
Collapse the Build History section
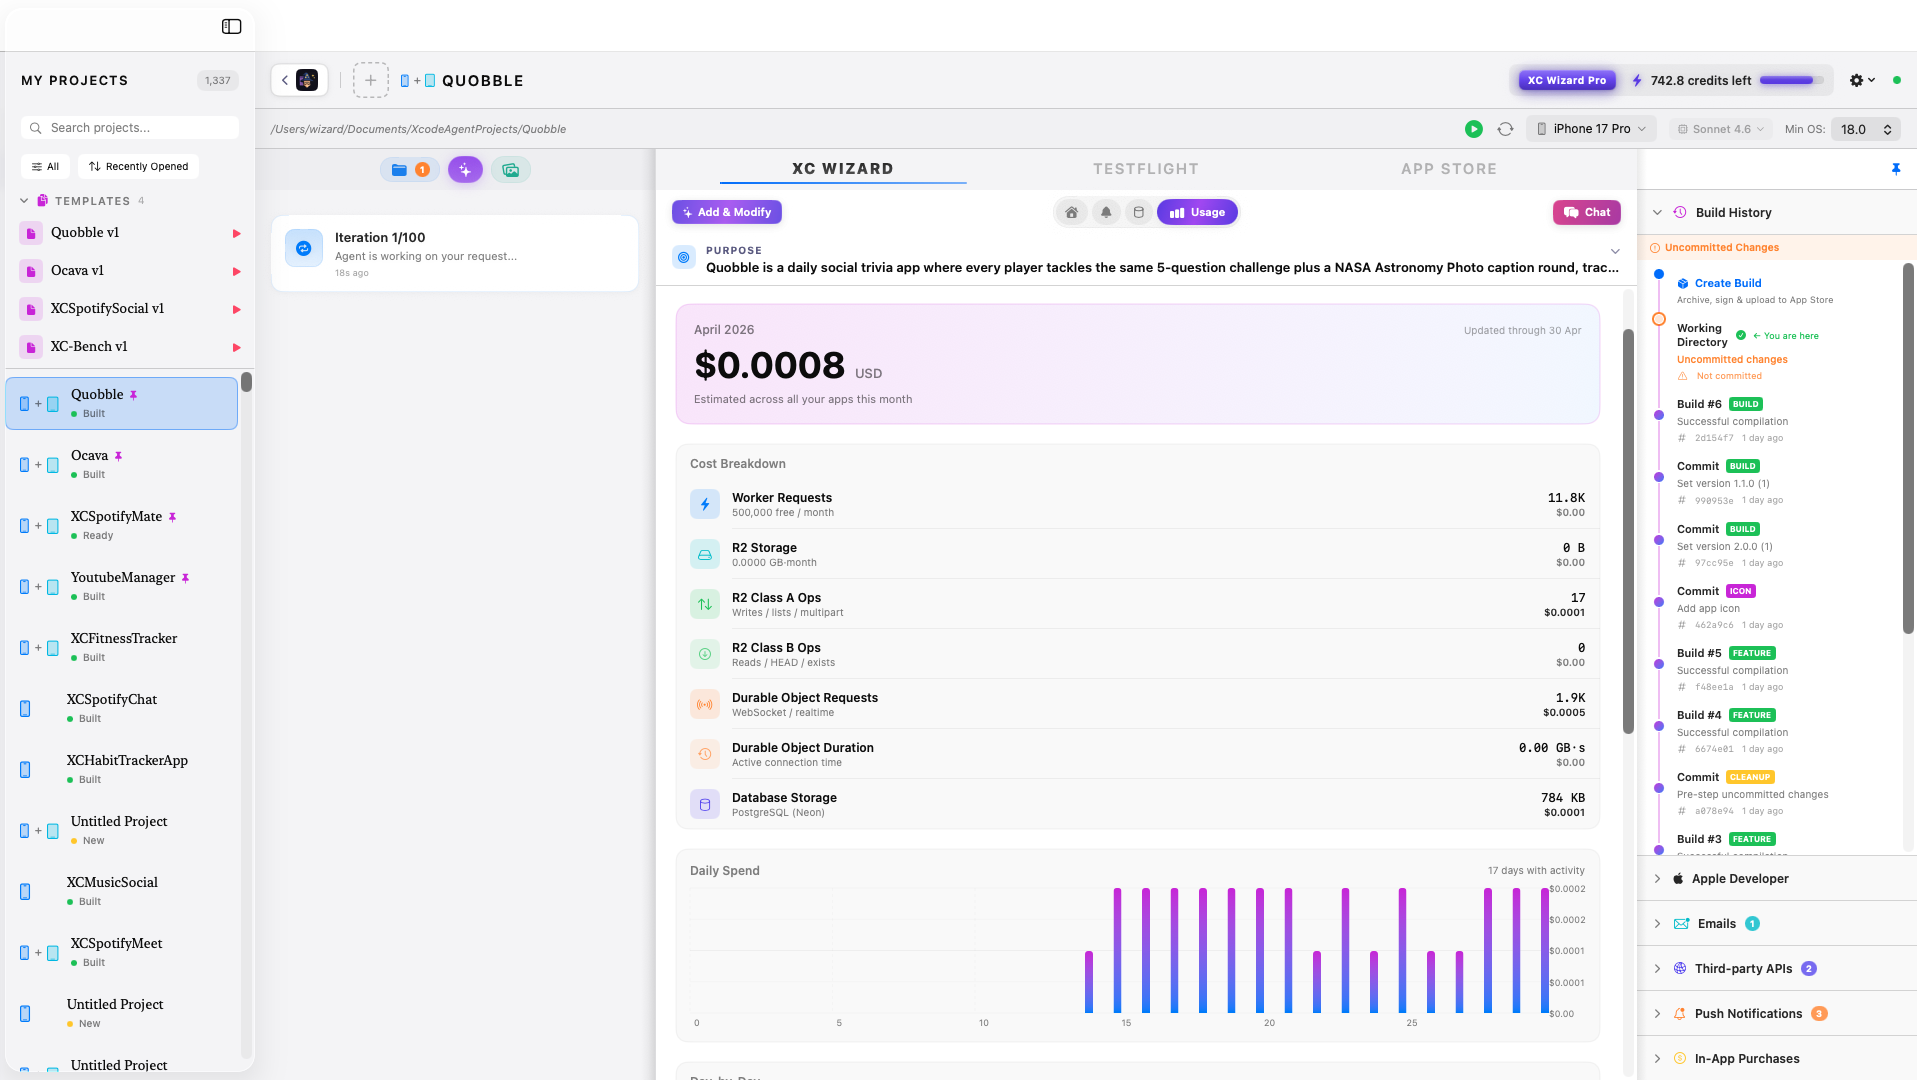click(1657, 212)
